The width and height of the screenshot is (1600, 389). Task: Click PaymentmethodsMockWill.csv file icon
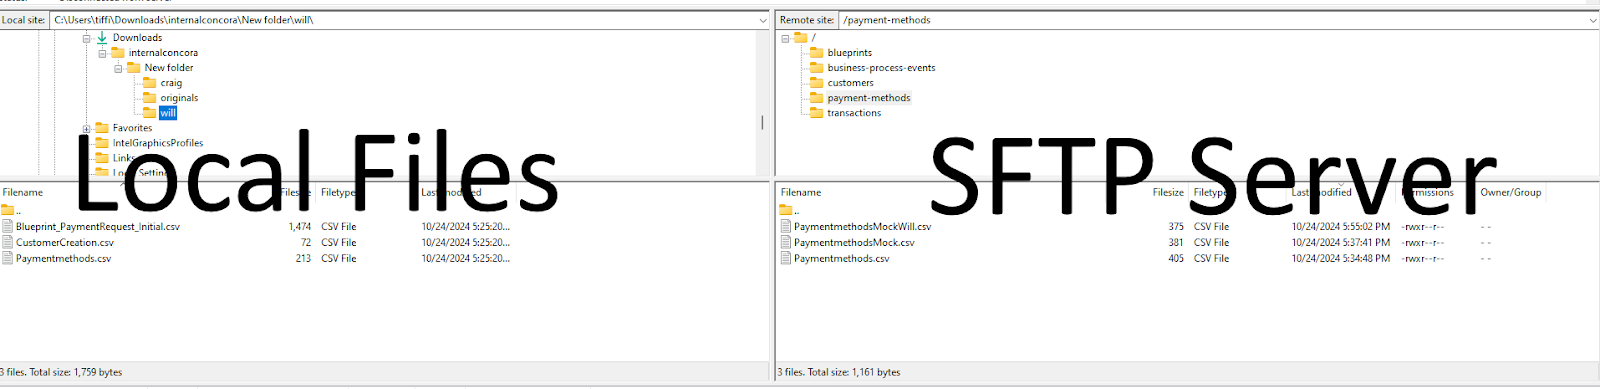[785, 227]
